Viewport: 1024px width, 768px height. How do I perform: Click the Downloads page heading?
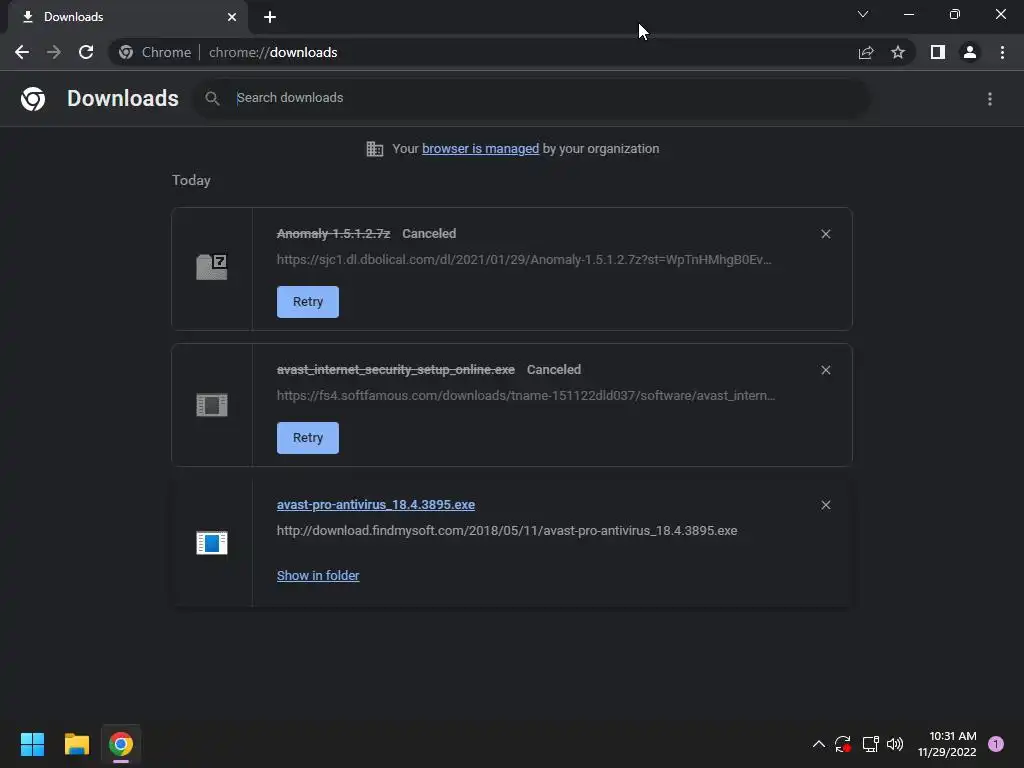click(x=123, y=99)
